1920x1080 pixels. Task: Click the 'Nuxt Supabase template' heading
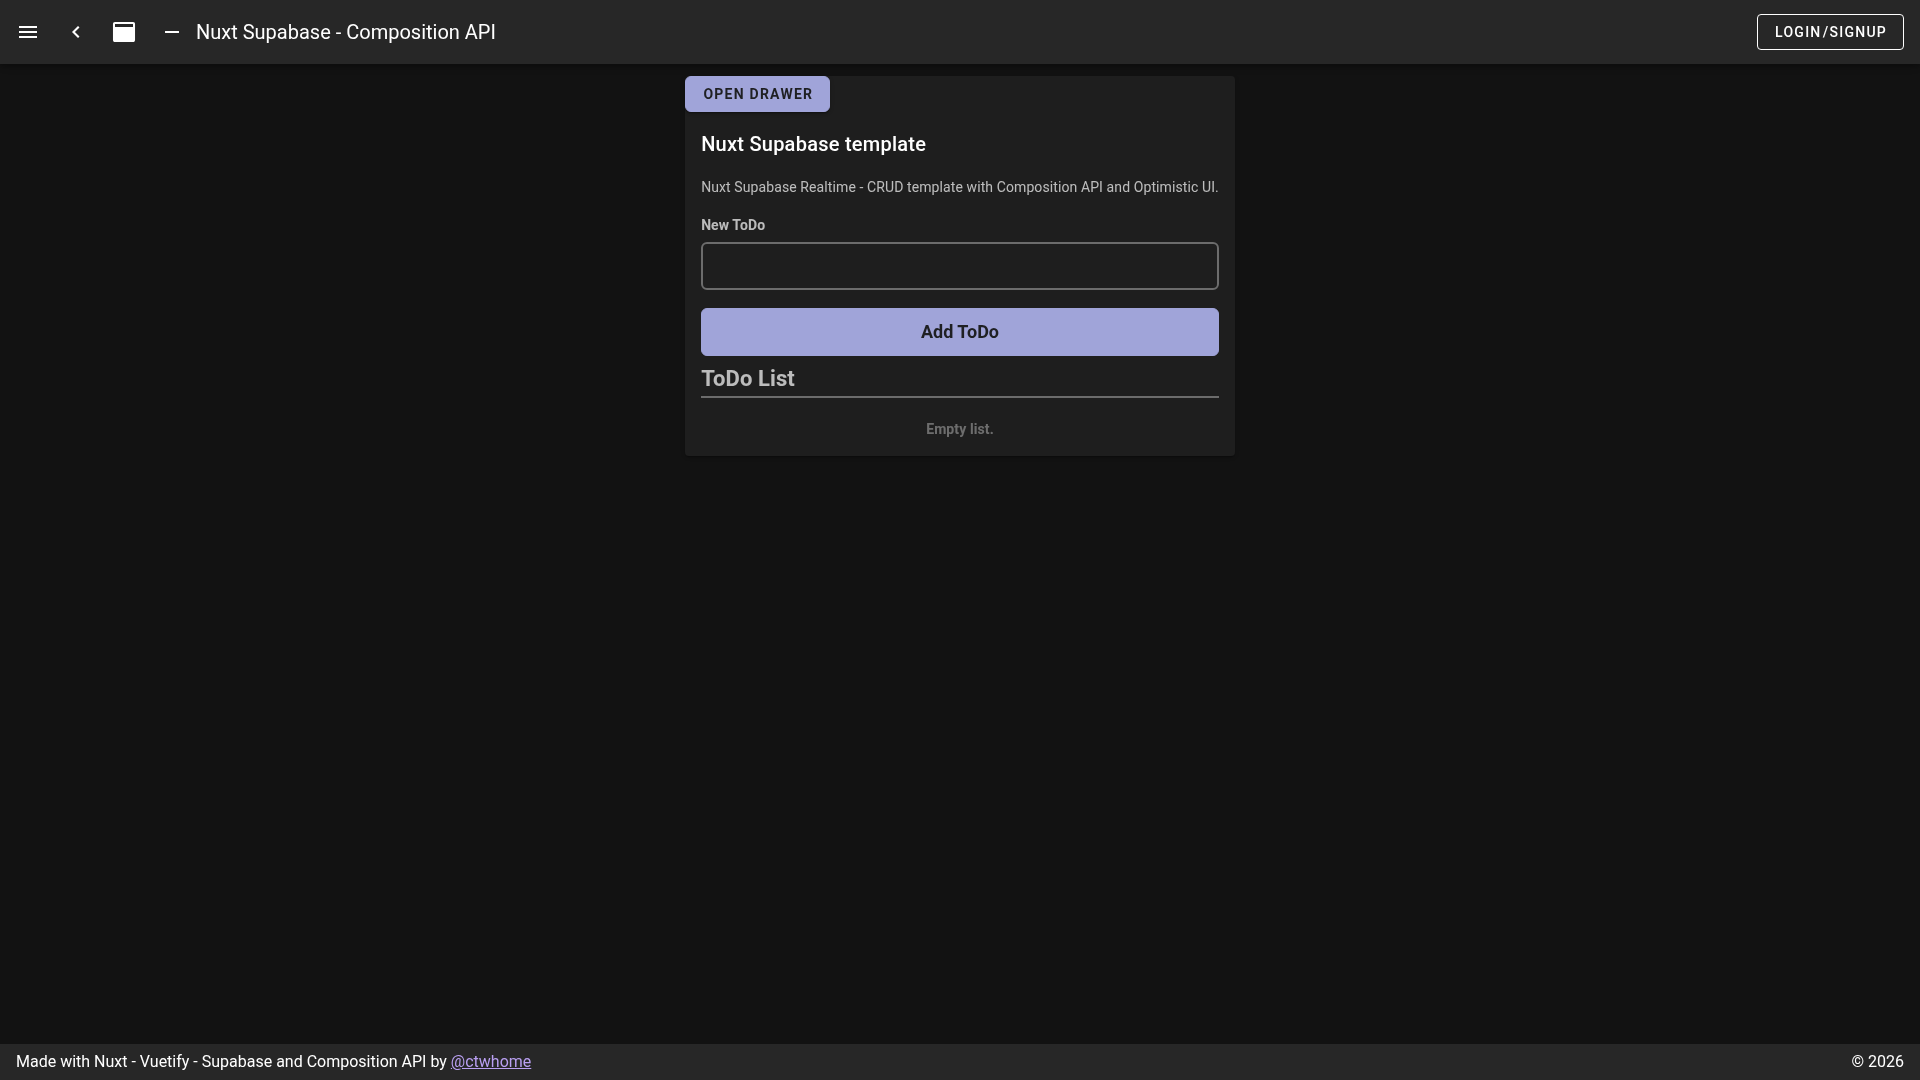(x=813, y=144)
